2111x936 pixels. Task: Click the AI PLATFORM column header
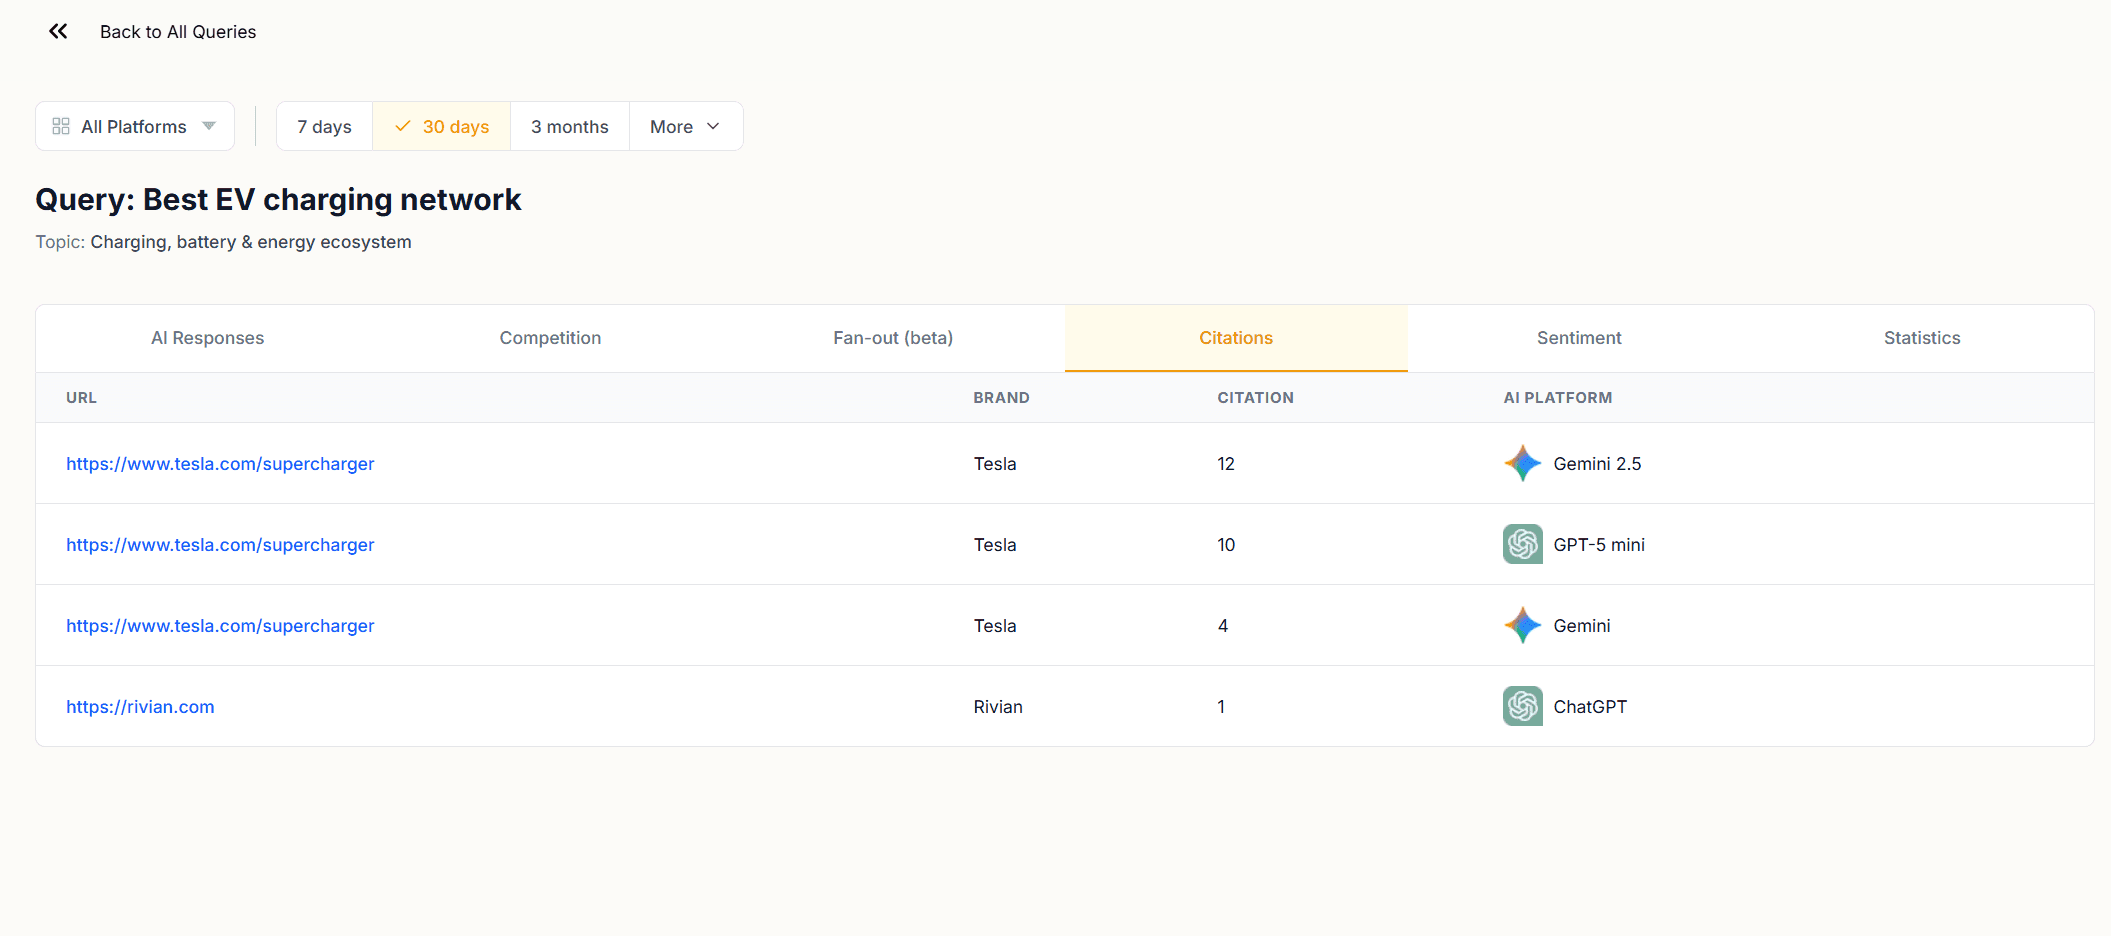point(1557,398)
